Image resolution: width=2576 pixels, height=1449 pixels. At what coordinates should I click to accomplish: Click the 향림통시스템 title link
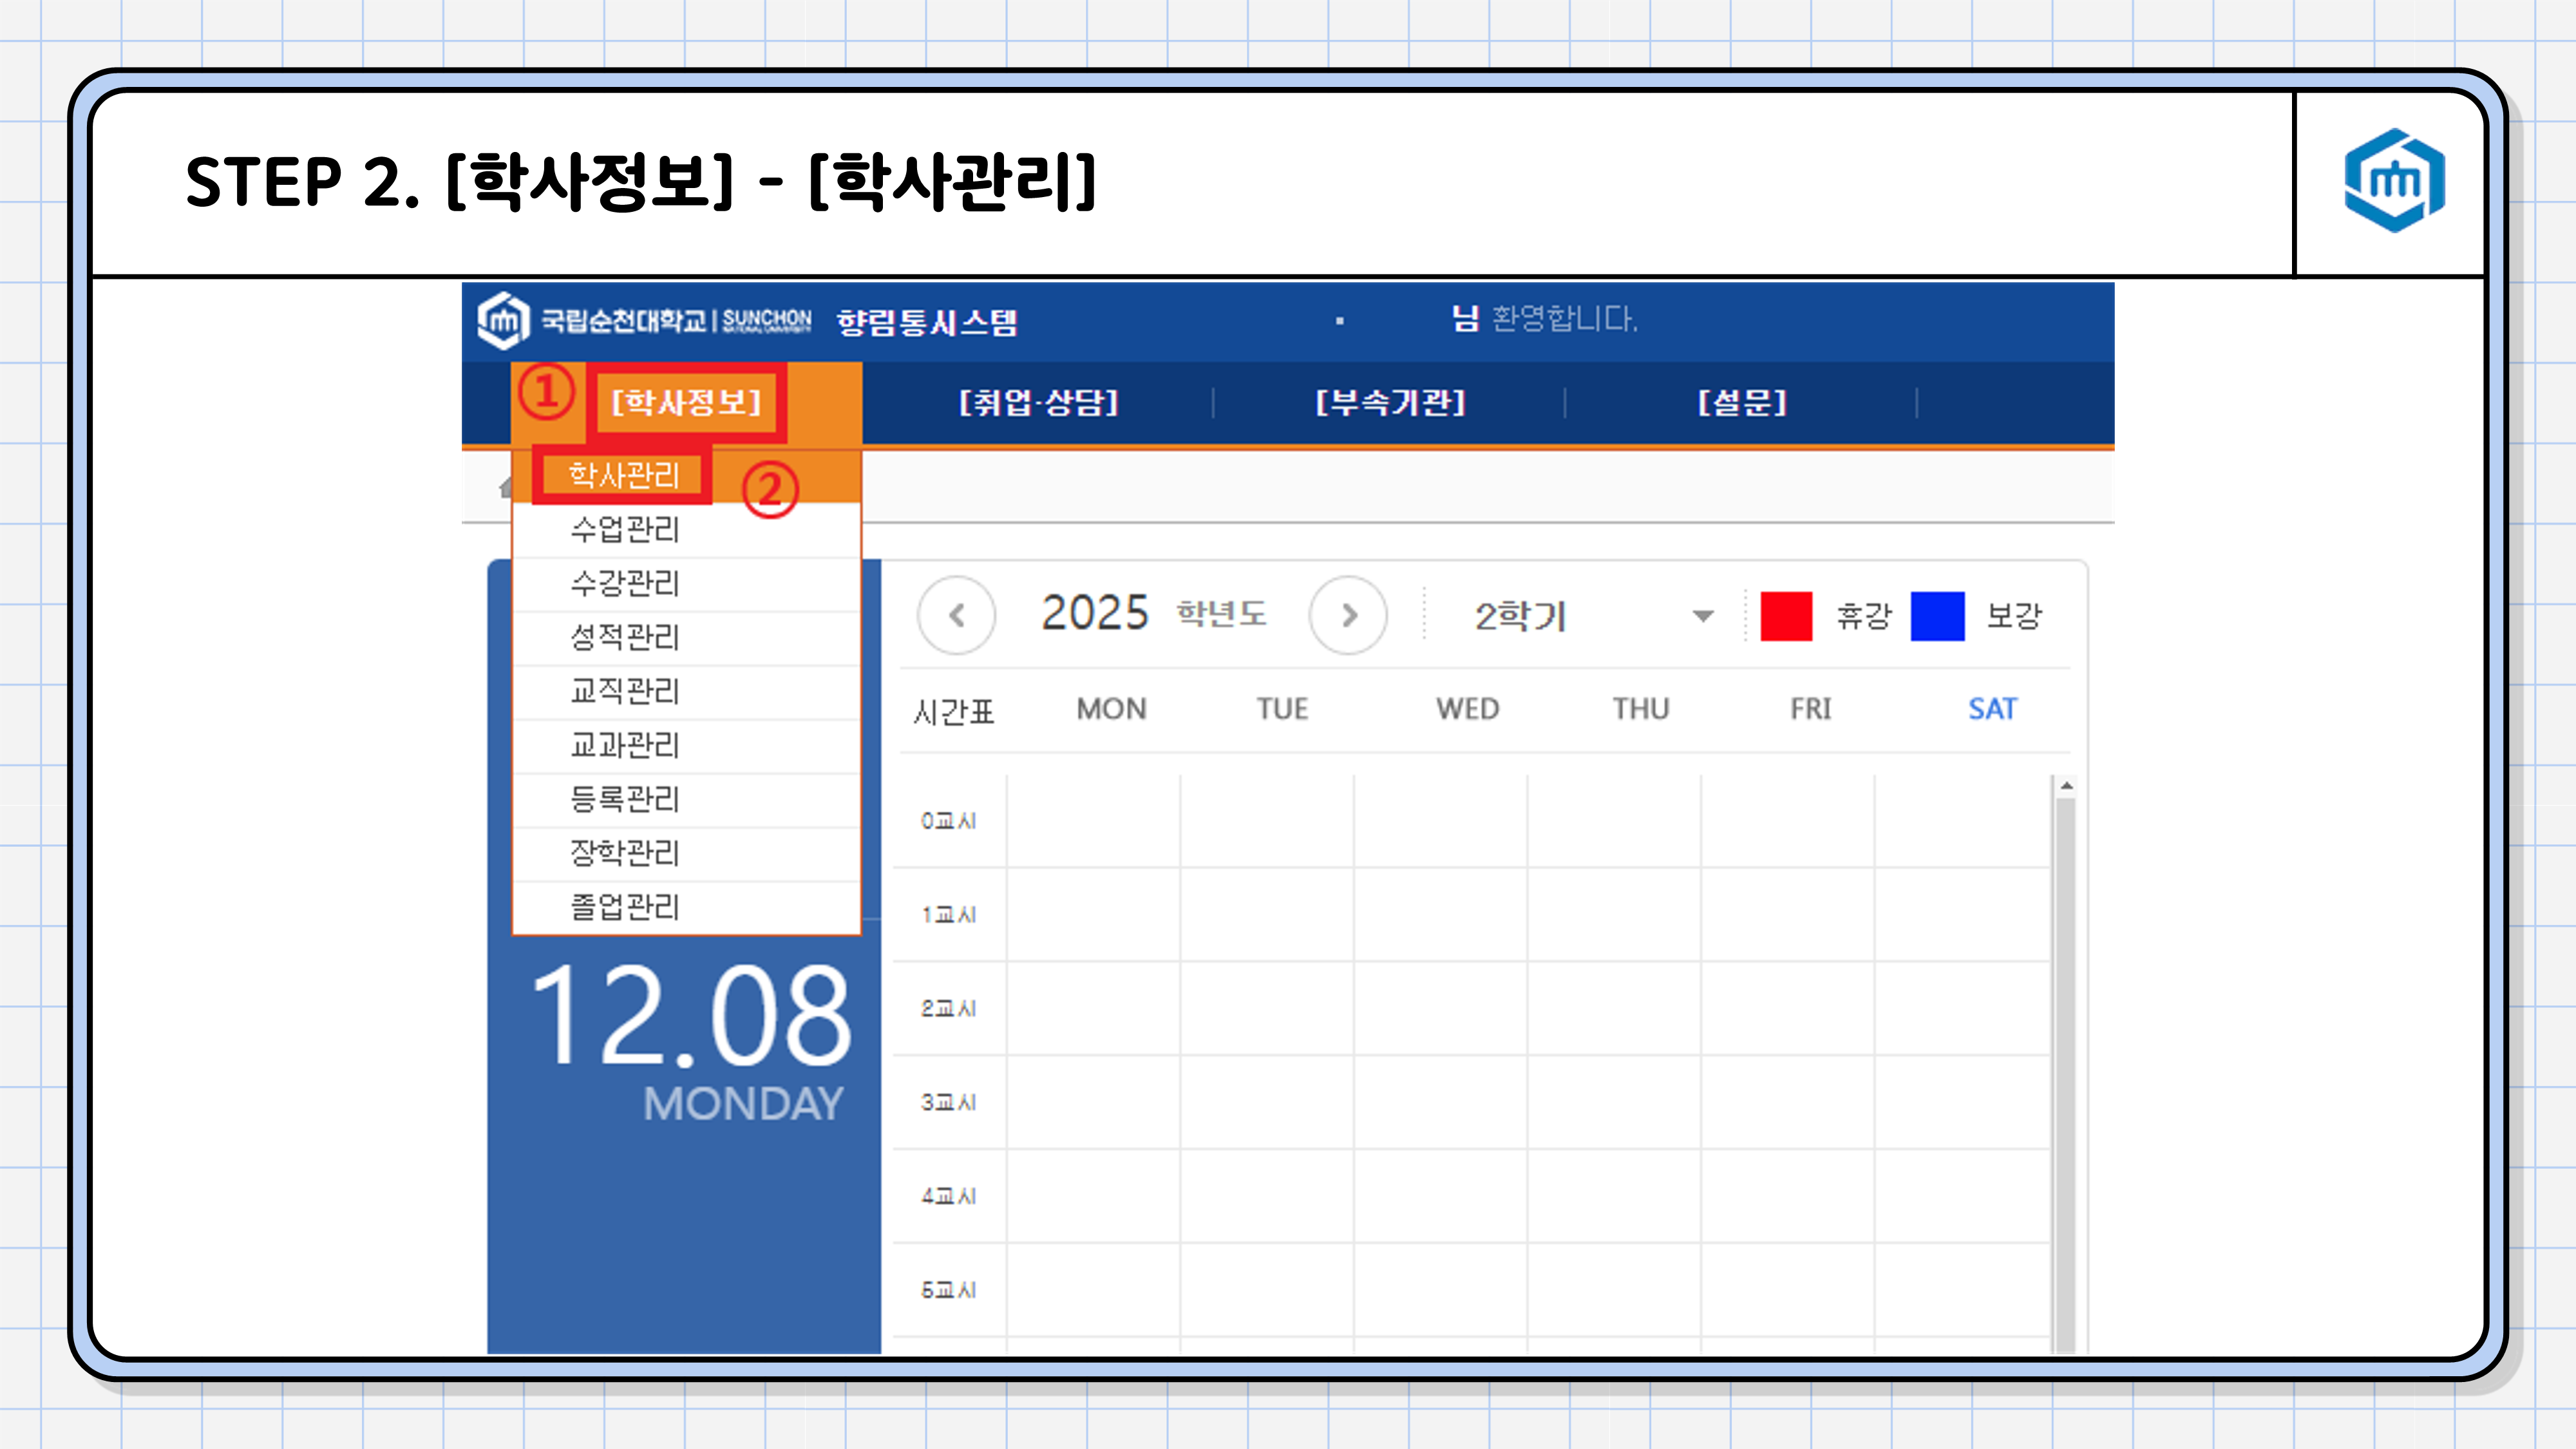pyautogui.click(x=926, y=322)
